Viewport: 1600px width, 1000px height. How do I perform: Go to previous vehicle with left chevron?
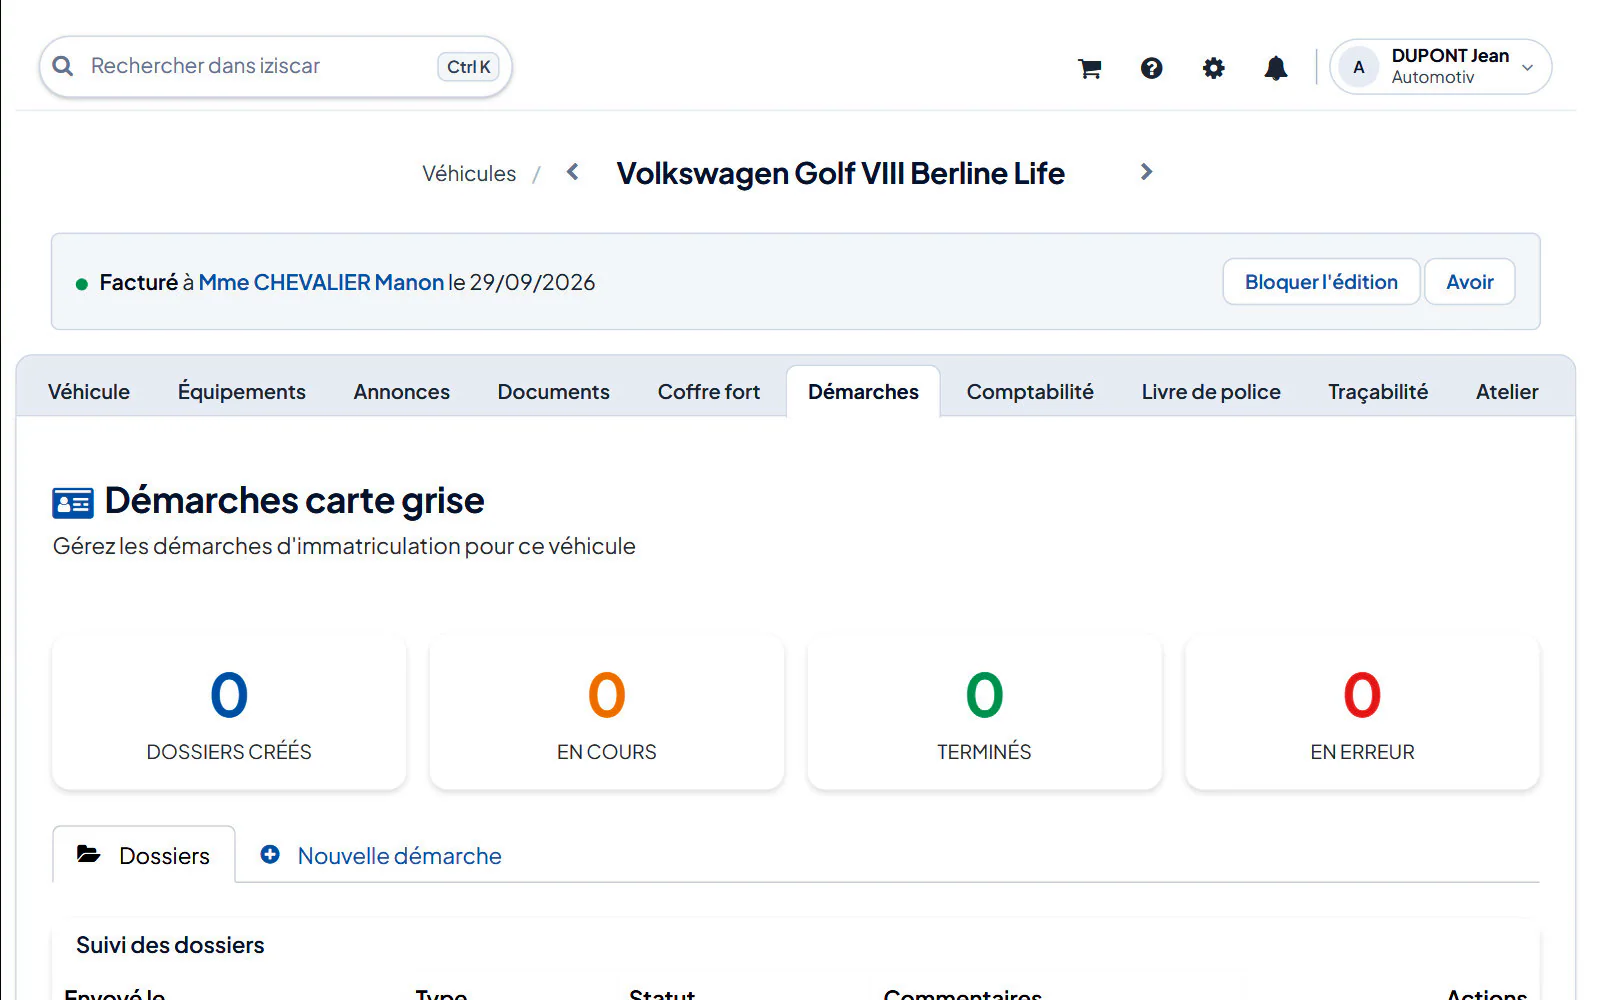[x=573, y=172]
